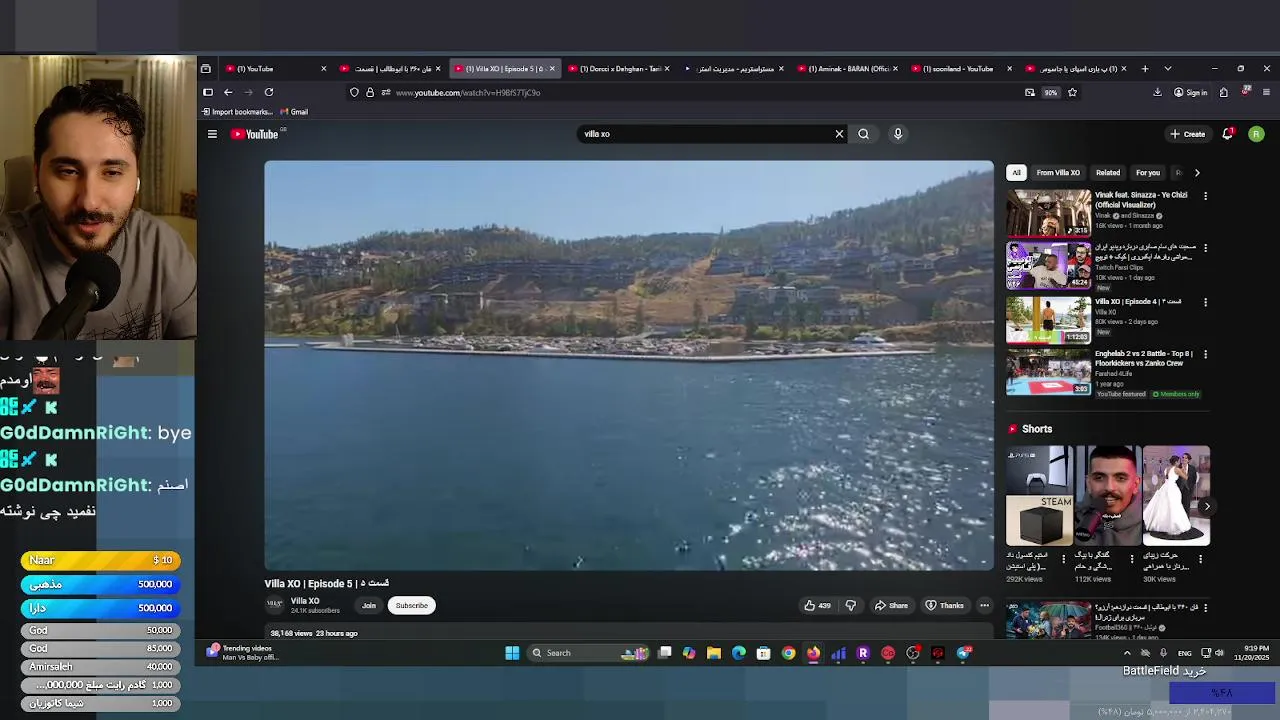Click the Thanks button
This screenshot has width=1280, height=720.
(945, 605)
